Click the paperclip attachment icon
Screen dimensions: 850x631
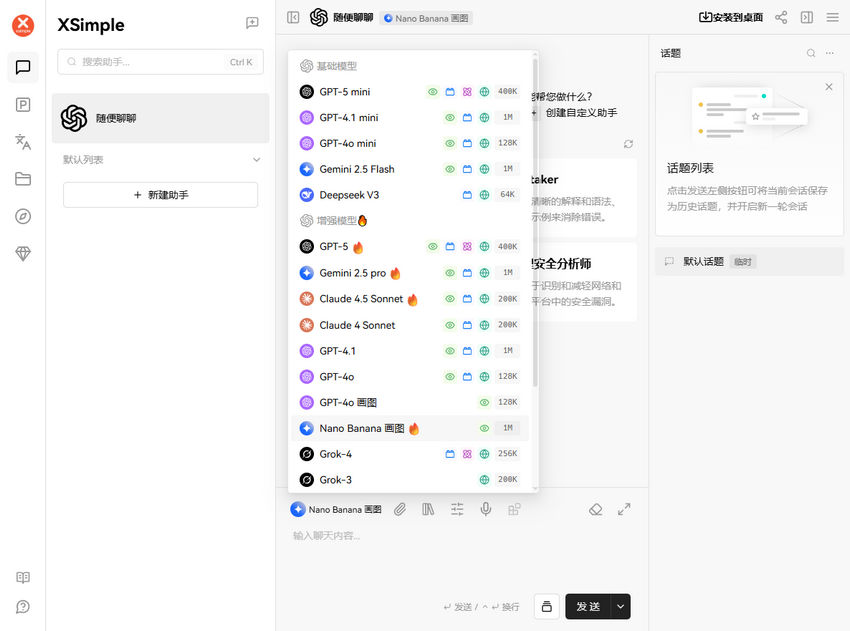coord(400,509)
